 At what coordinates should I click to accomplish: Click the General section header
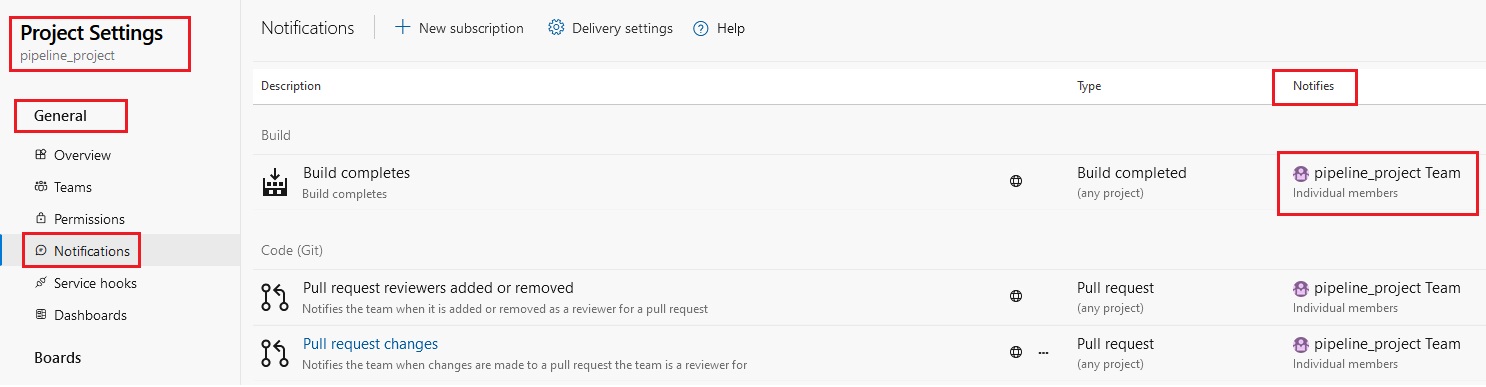click(60, 116)
